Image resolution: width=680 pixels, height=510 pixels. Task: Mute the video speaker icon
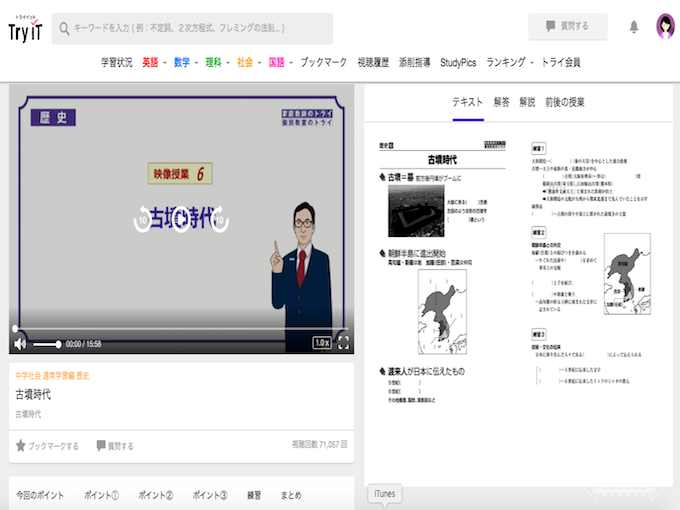click(20, 343)
